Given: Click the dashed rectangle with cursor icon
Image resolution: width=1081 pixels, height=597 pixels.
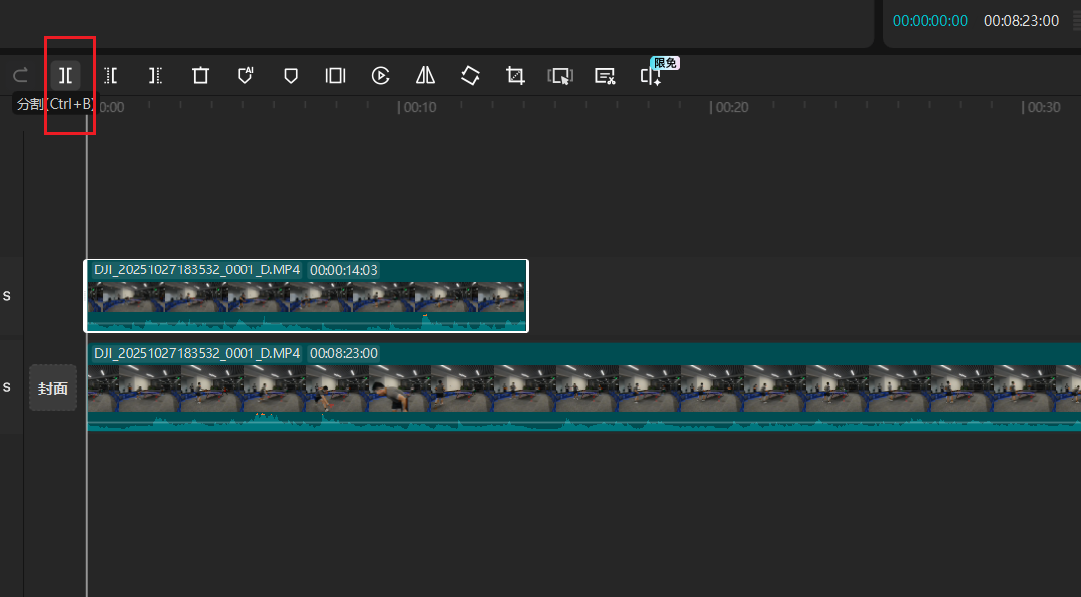Looking at the screenshot, I should [x=560, y=76].
